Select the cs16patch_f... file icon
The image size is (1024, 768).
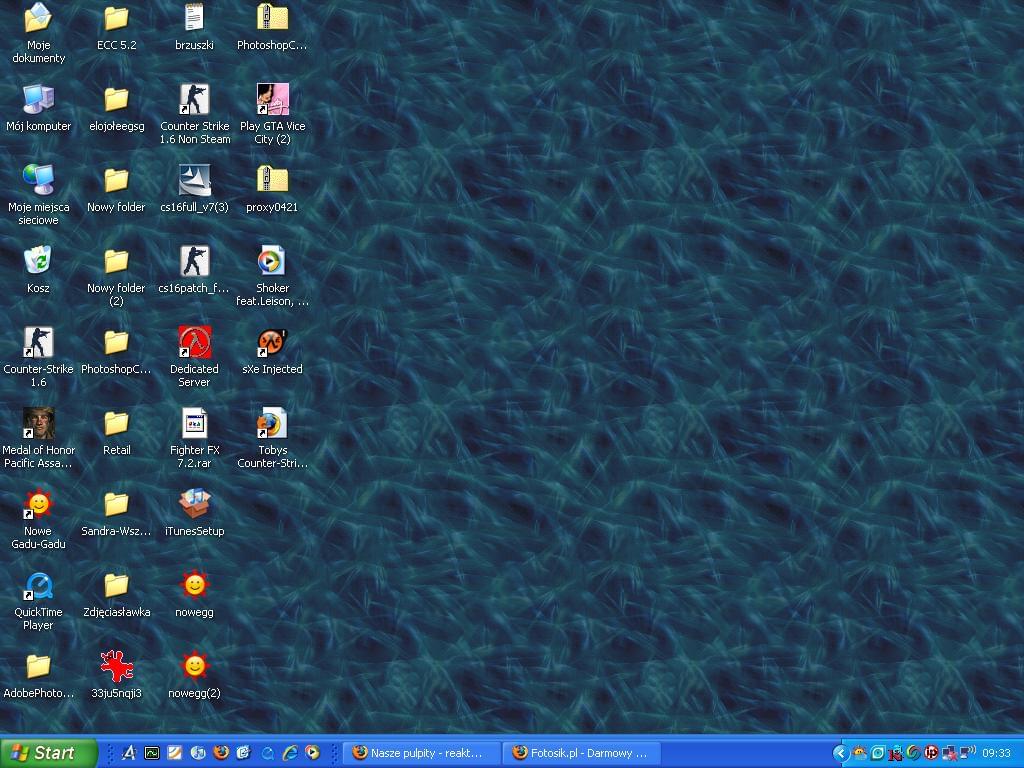194,269
